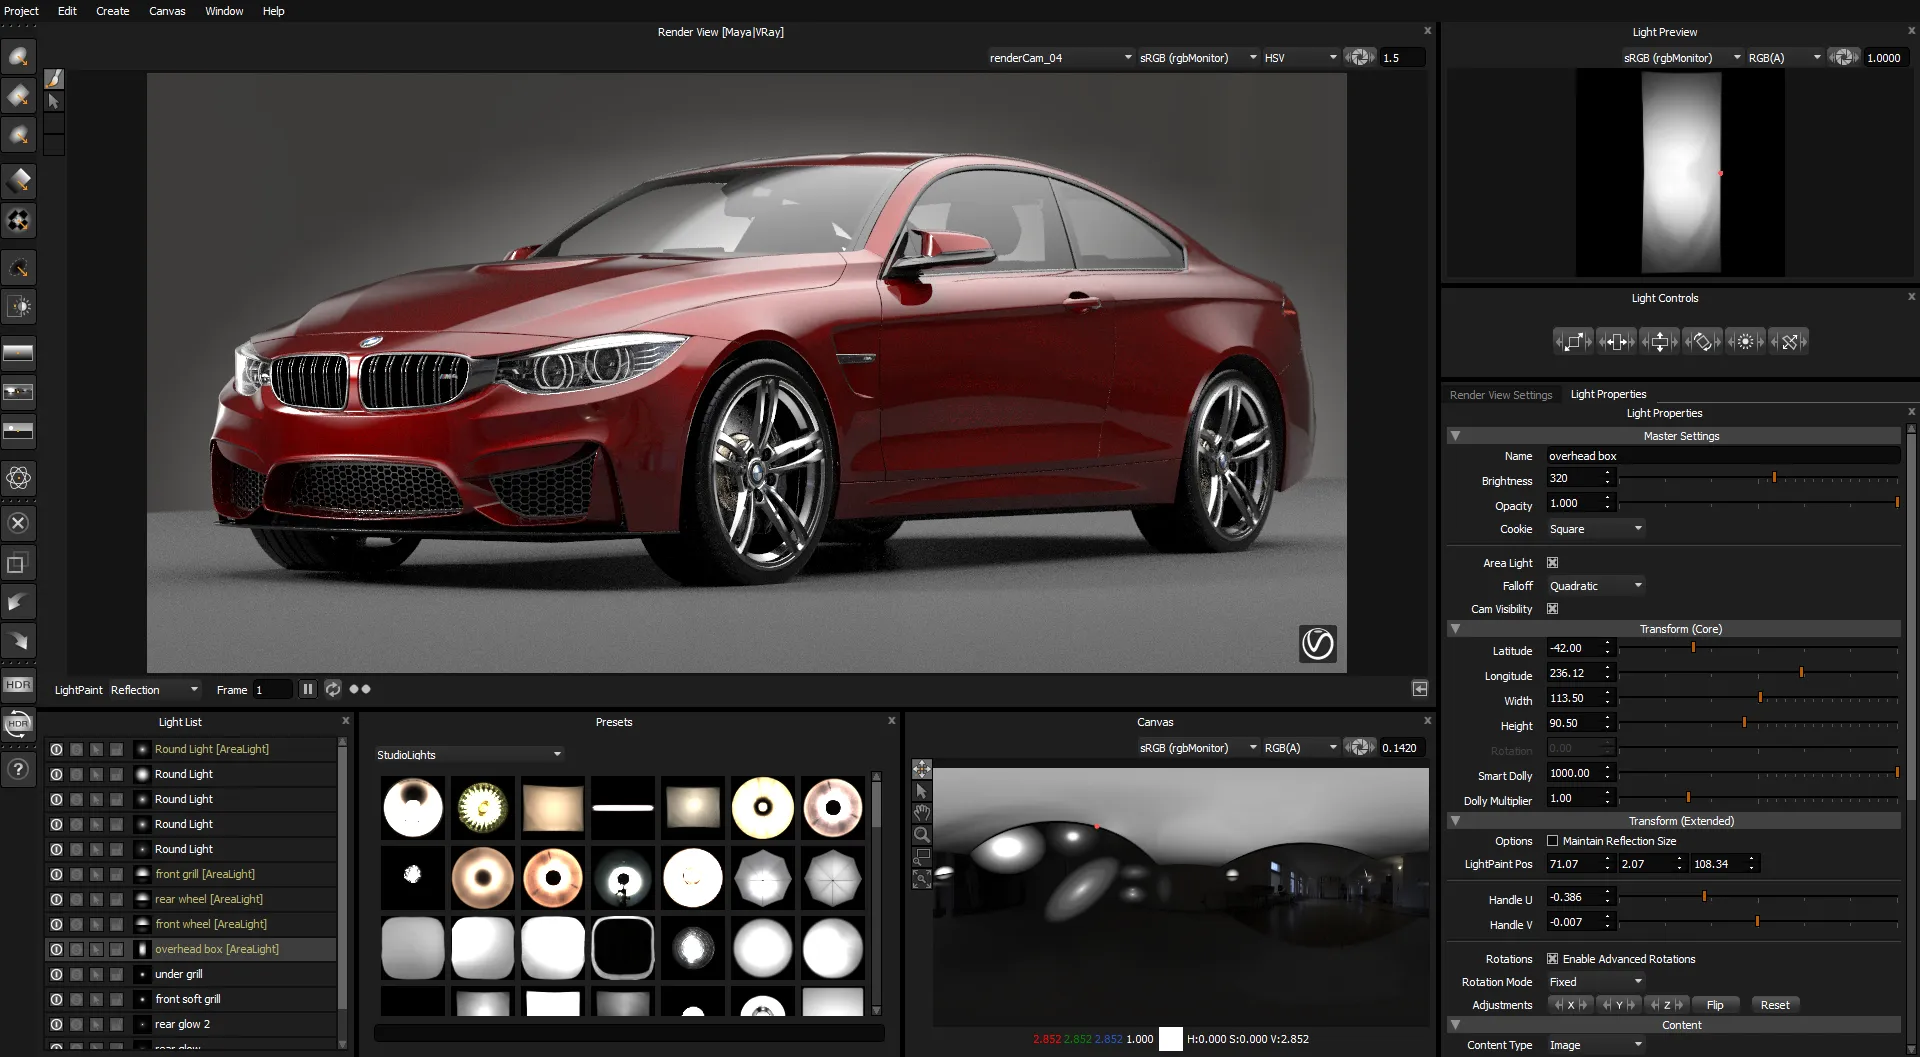Switch to Render View Settings tab
The height and width of the screenshot is (1057, 1920).
[x=1500, y=395]
